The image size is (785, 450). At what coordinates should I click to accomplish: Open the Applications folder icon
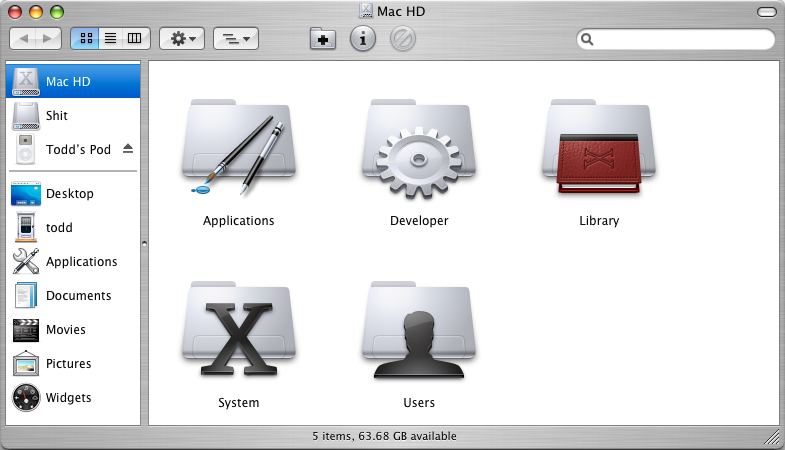click(239, 147)
